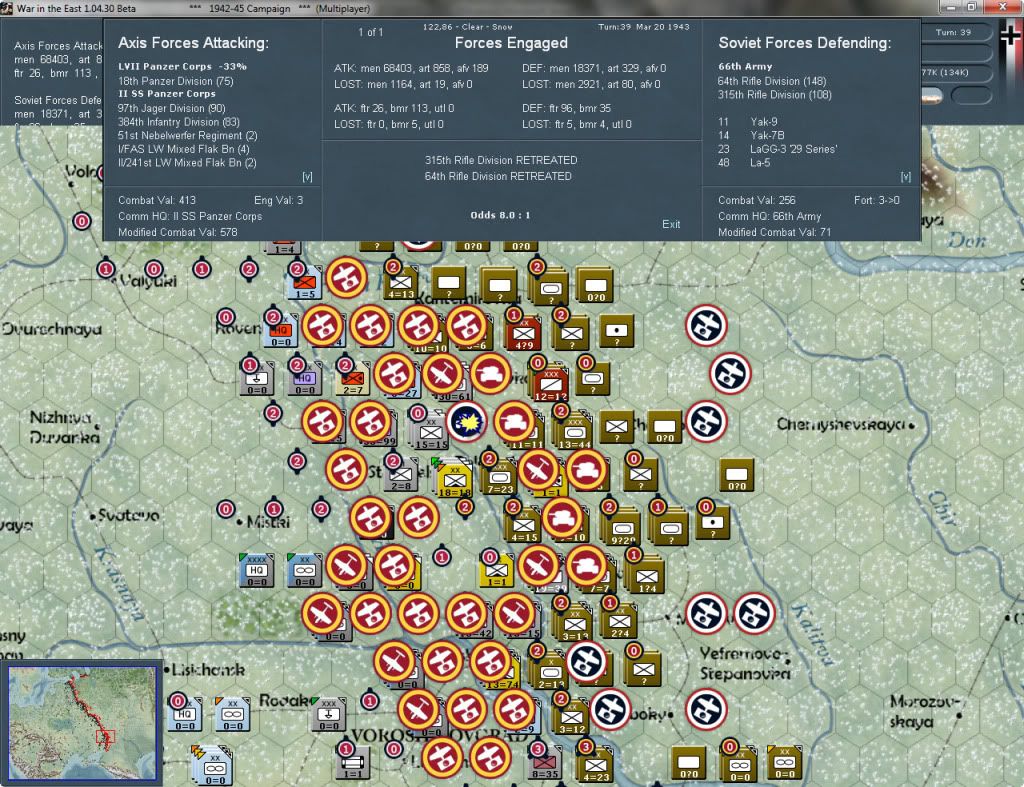This screenshot has height=787, width=1024.
Task: Click the 315th Rifle Division RETREATED message
Action: (501, 160)
